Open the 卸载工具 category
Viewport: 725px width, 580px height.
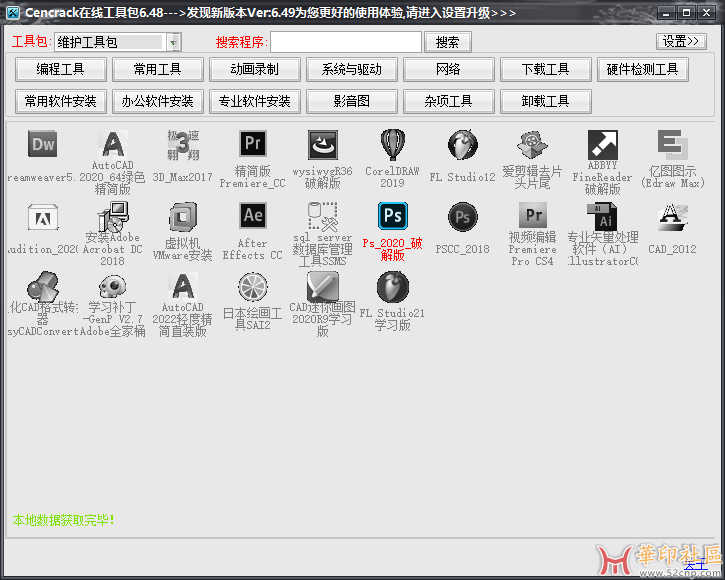click(546, 101)
